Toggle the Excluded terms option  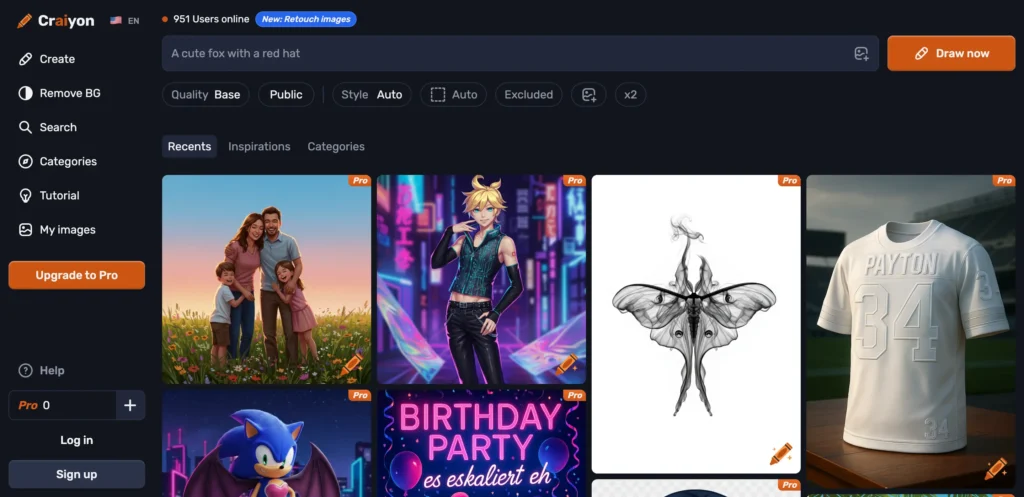point(528,95)
